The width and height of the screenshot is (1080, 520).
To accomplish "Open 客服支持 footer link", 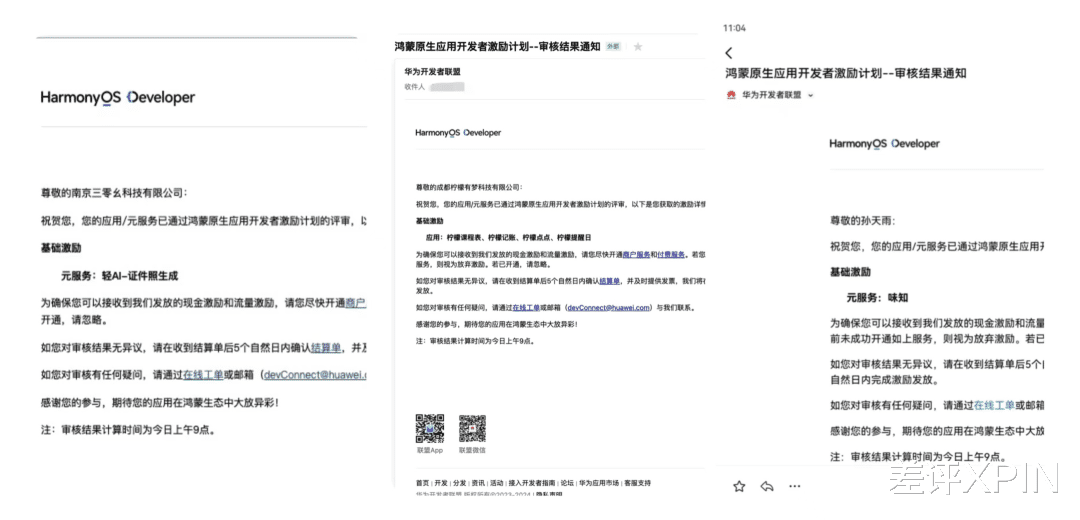I will [637, 483].
